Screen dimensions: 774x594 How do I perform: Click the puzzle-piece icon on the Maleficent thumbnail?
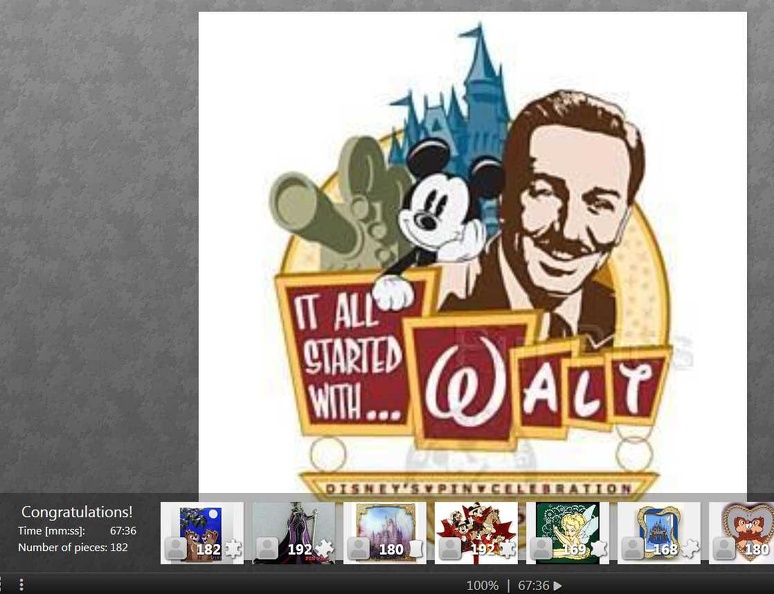click(324, 549)
